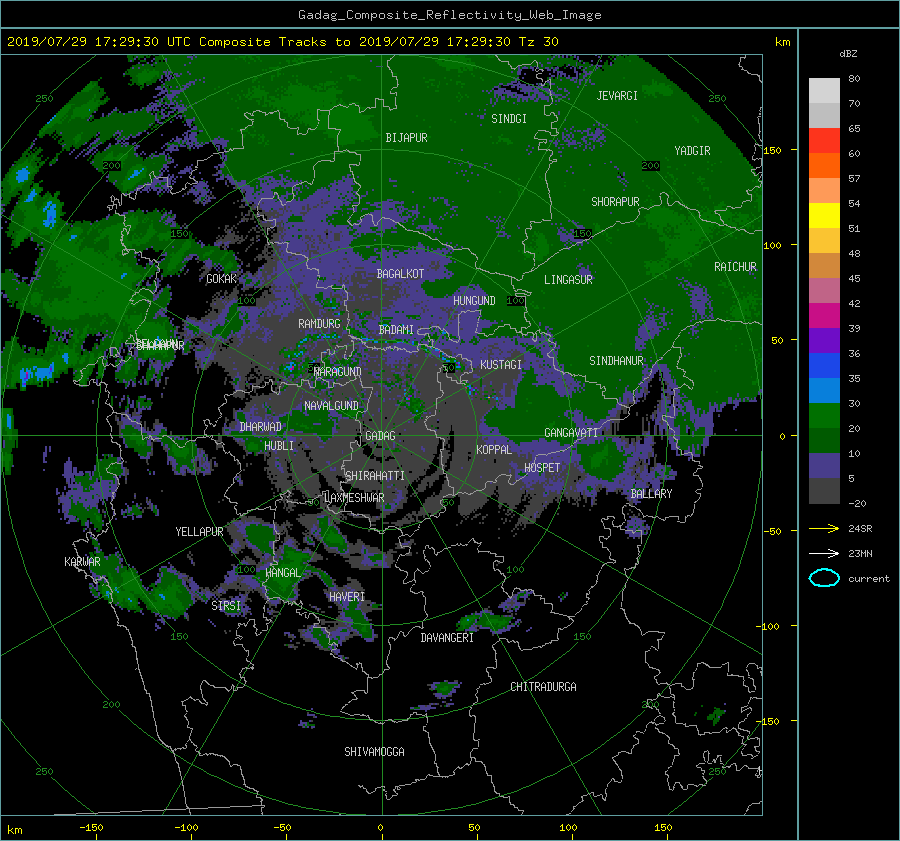Click the '23MN' legend label
The height and width of the screenshot is (841, 900).
pyautogui.click(x=860, y=554)
